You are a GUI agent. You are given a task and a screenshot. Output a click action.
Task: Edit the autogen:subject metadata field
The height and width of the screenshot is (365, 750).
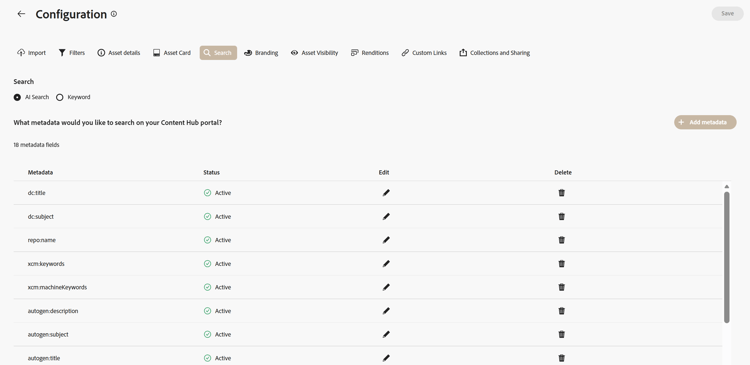[386, 334]
